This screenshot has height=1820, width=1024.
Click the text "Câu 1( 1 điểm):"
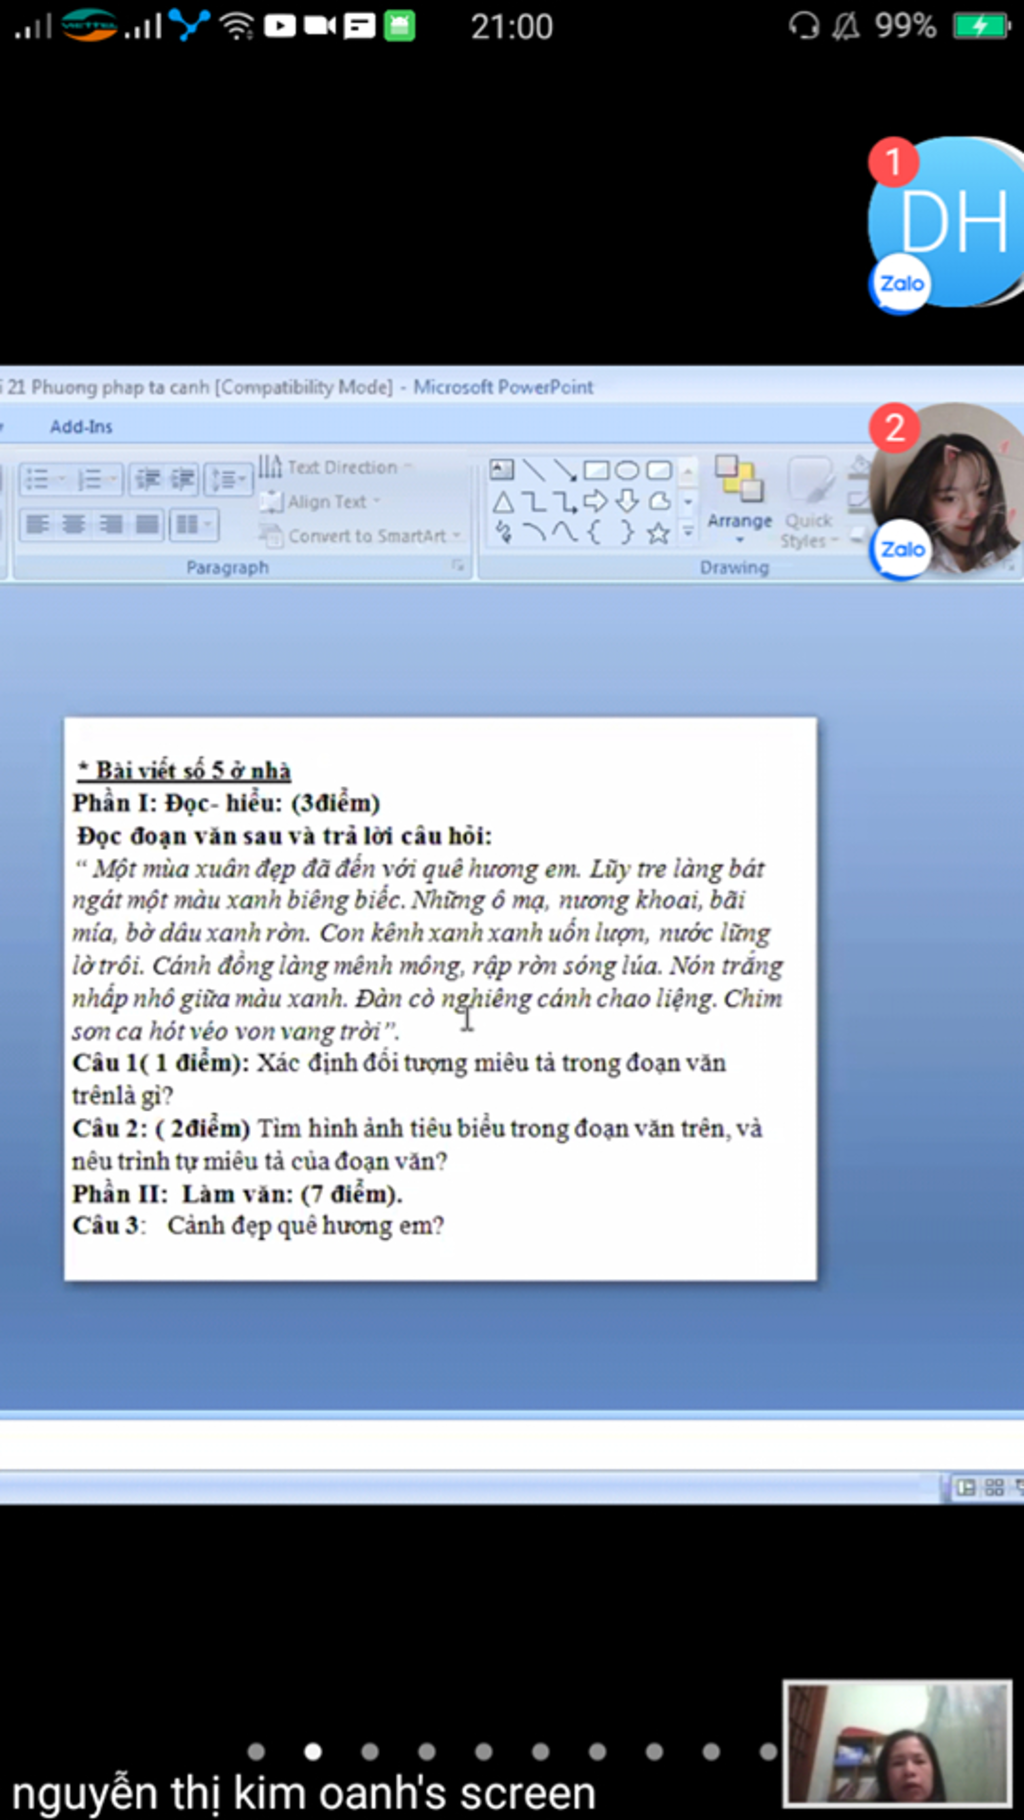[161, 1063]
